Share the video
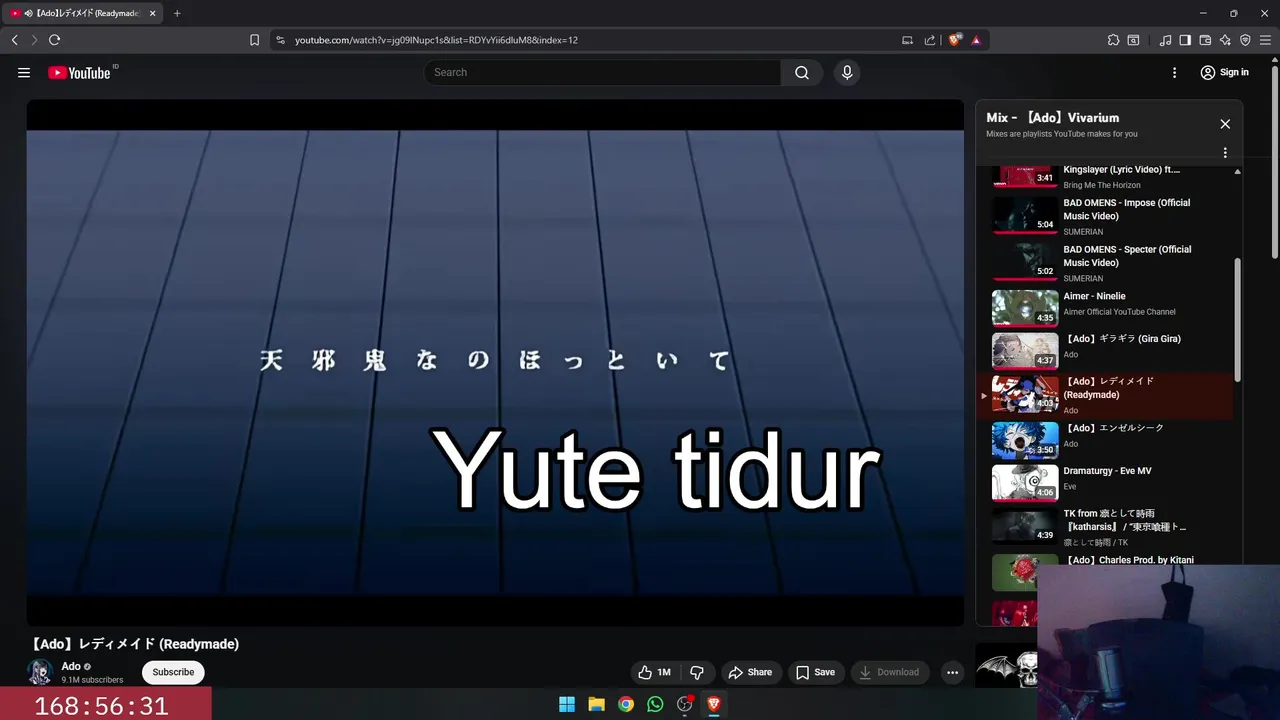The width and height of the screenshot is (1280, 720). (x=750, y=672)
